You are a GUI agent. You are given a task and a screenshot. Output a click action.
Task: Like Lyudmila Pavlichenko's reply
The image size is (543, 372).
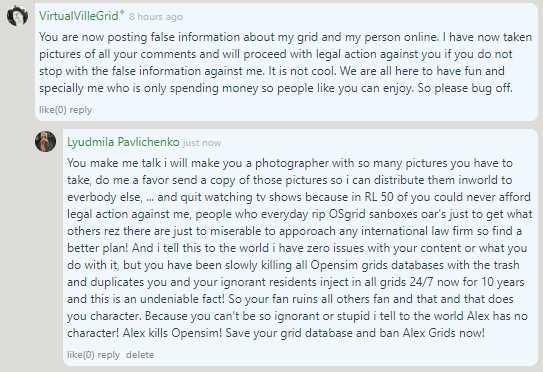(x=81, y=355)
